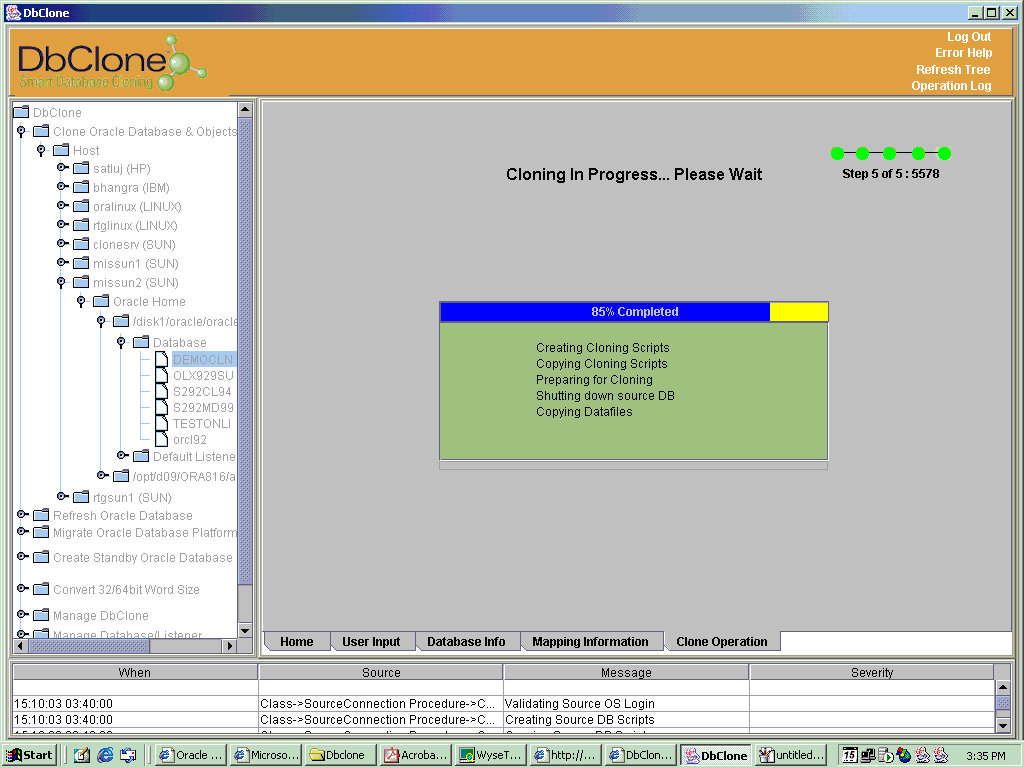Click the Manage DbClone folder icon
The image size is (1024, 768).
coord(41,615)
